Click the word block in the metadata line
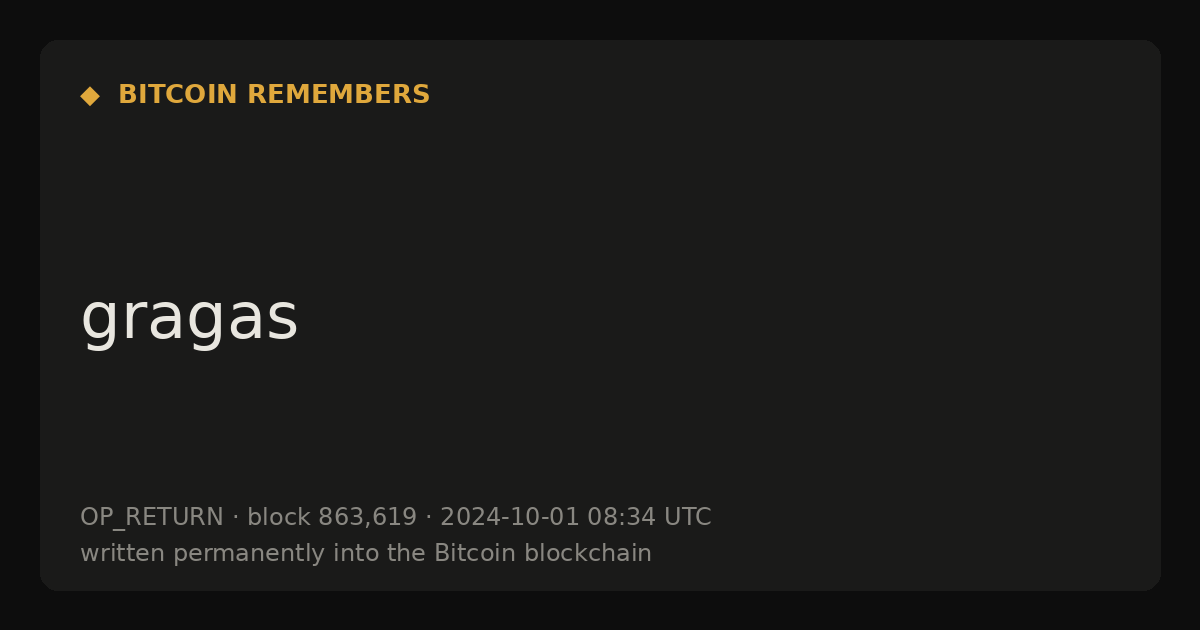The height and width of the screenshot is (630, 1200). [x=279, y=518]
